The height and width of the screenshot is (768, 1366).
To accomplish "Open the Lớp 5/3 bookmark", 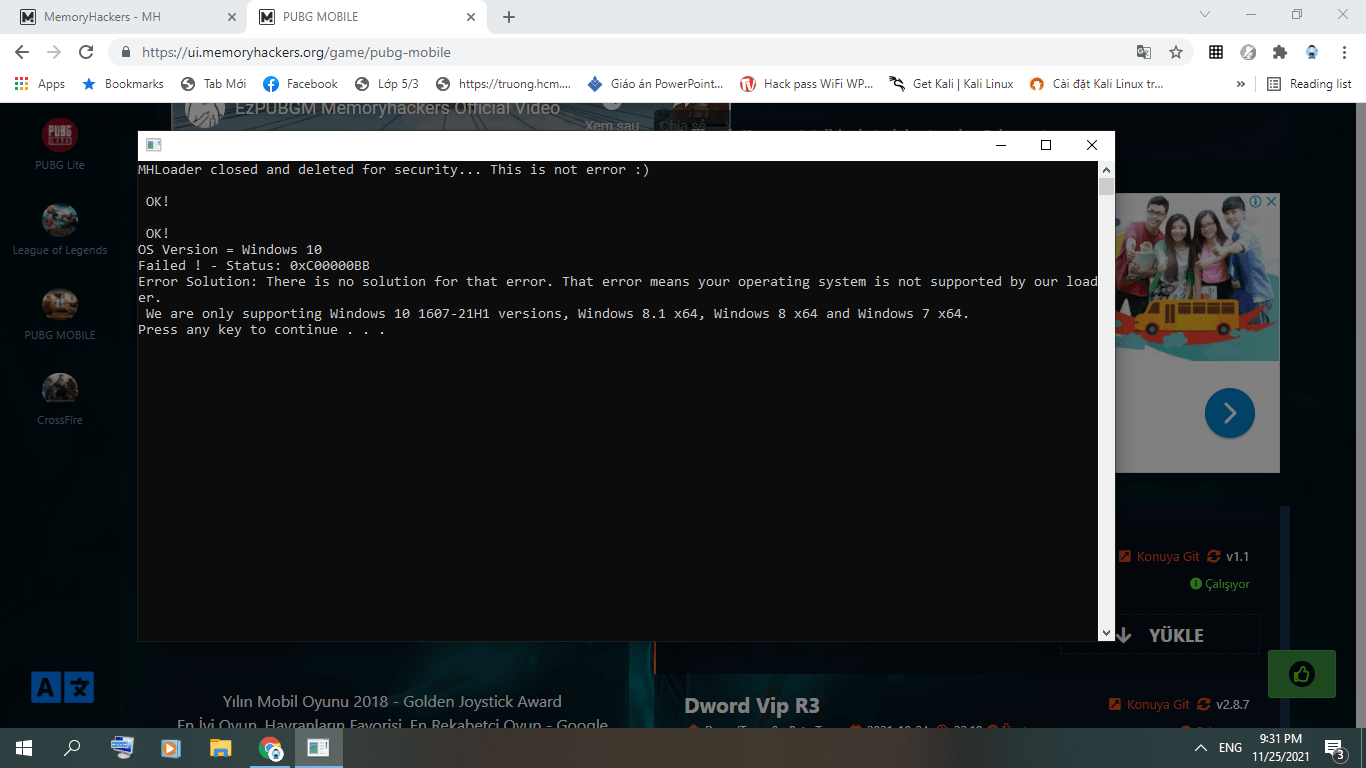I will tap(387, 84).
